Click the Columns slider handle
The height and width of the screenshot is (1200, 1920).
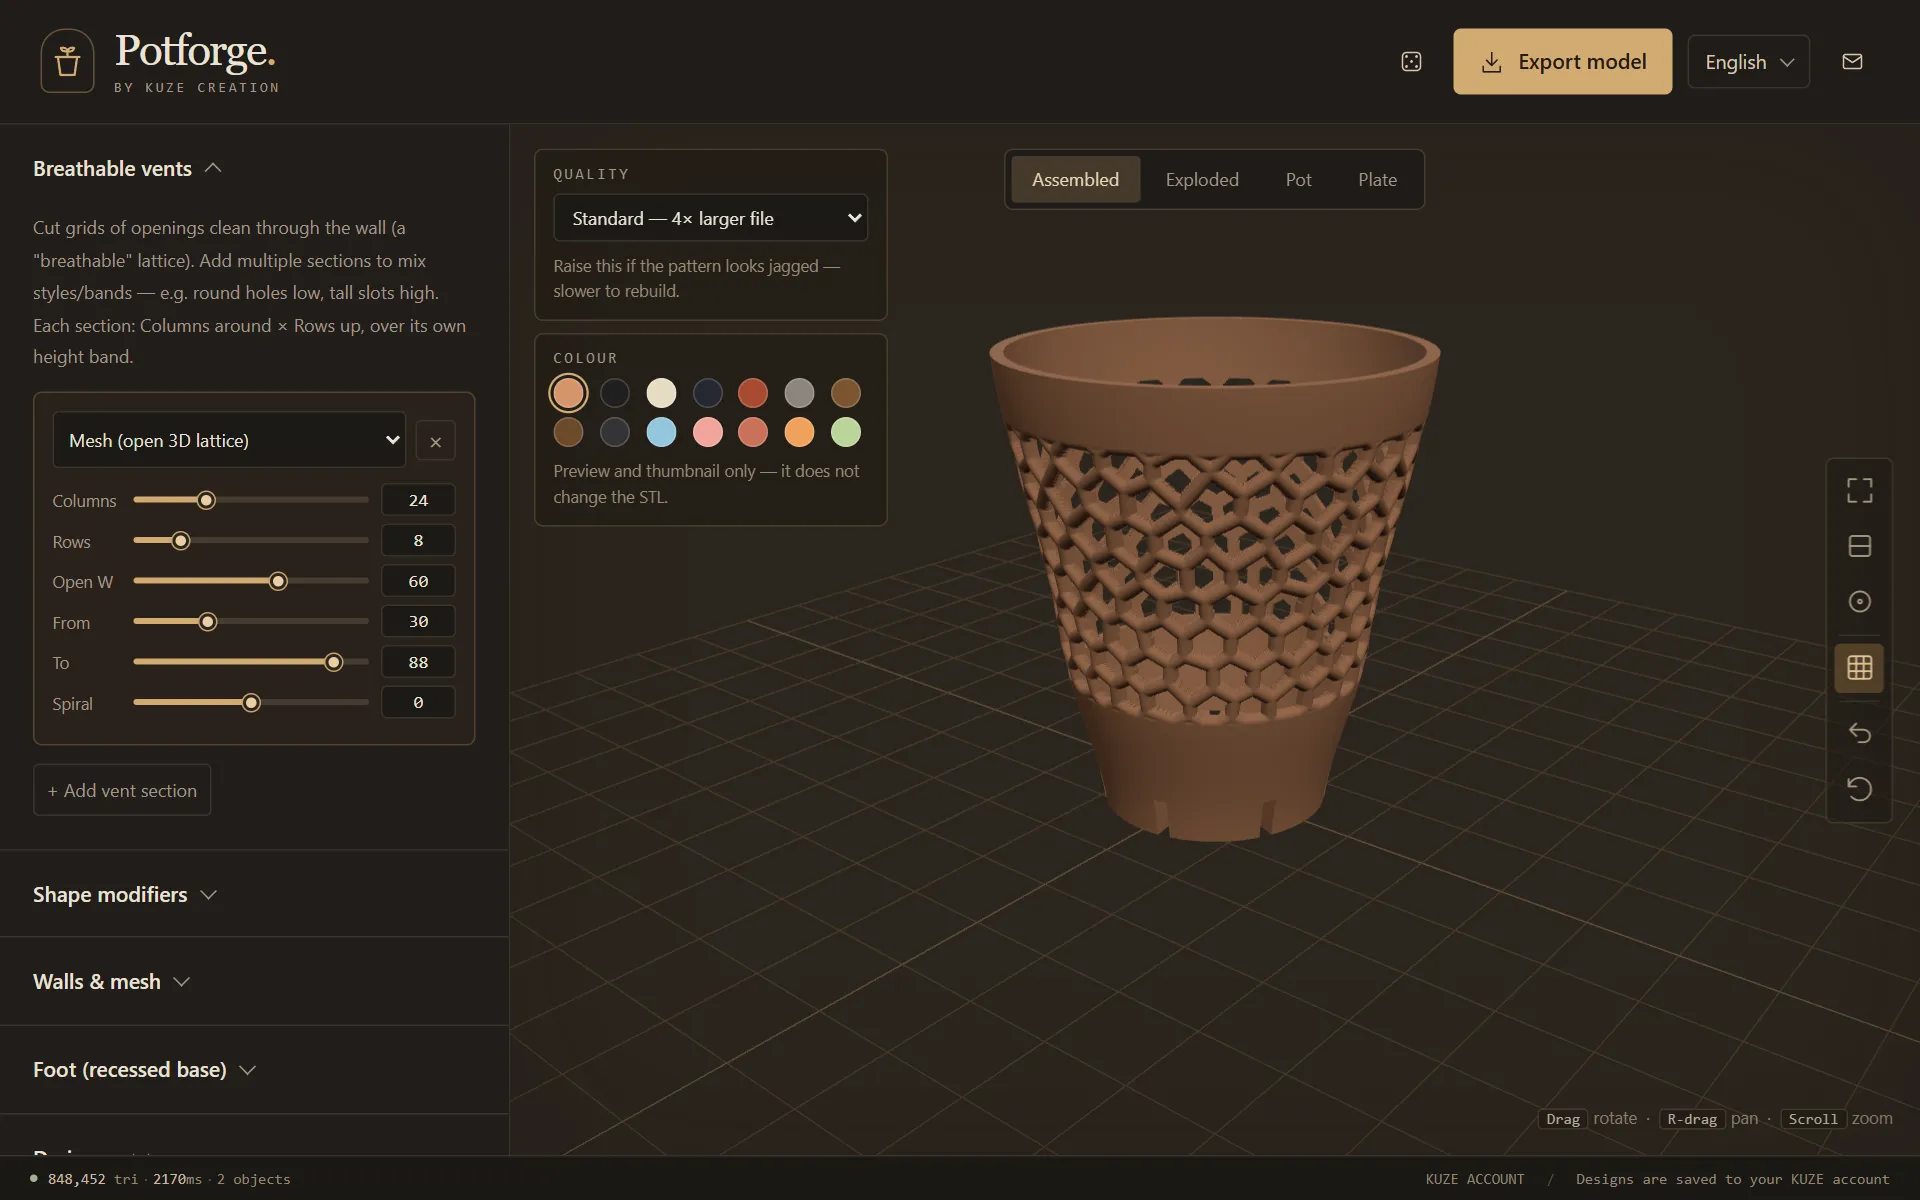click(x=206, y=500)
